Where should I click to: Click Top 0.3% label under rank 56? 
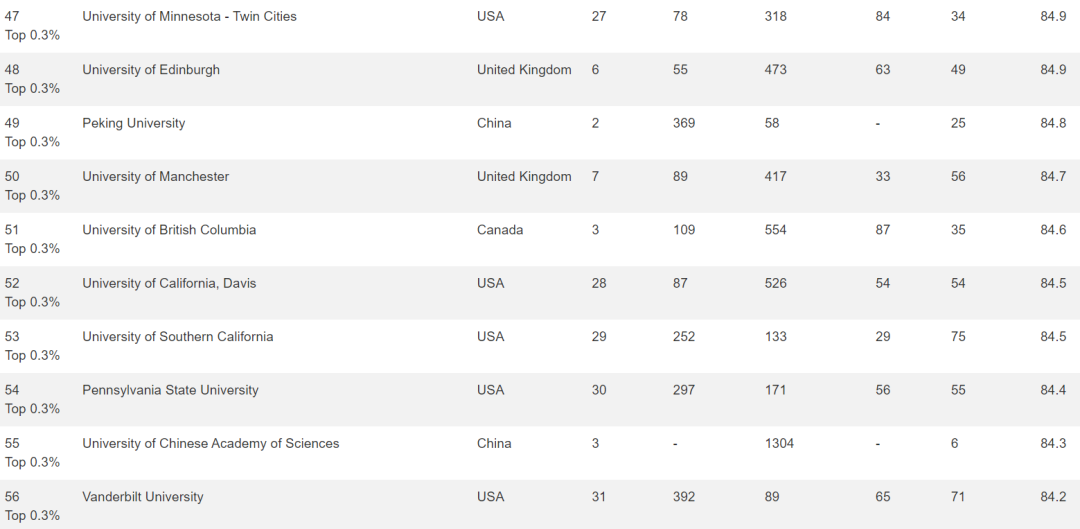click(32, 516)
